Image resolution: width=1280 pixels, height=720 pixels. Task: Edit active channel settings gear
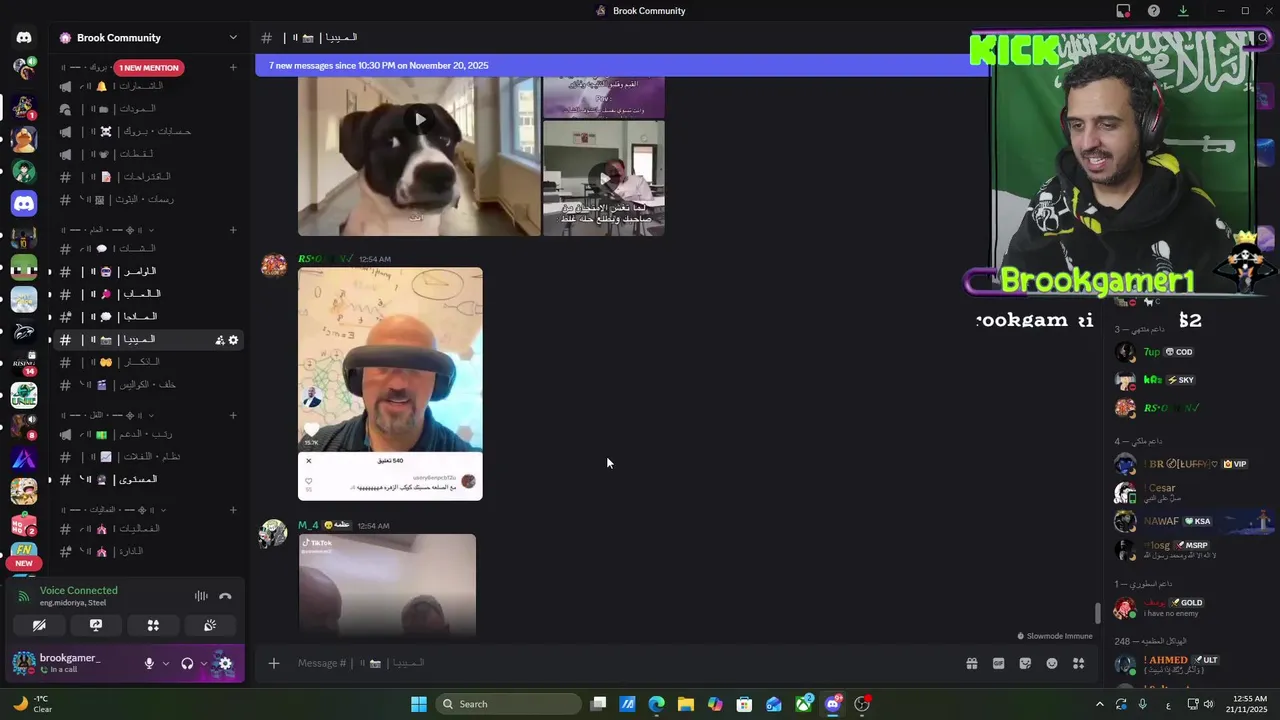coord(234,340)
